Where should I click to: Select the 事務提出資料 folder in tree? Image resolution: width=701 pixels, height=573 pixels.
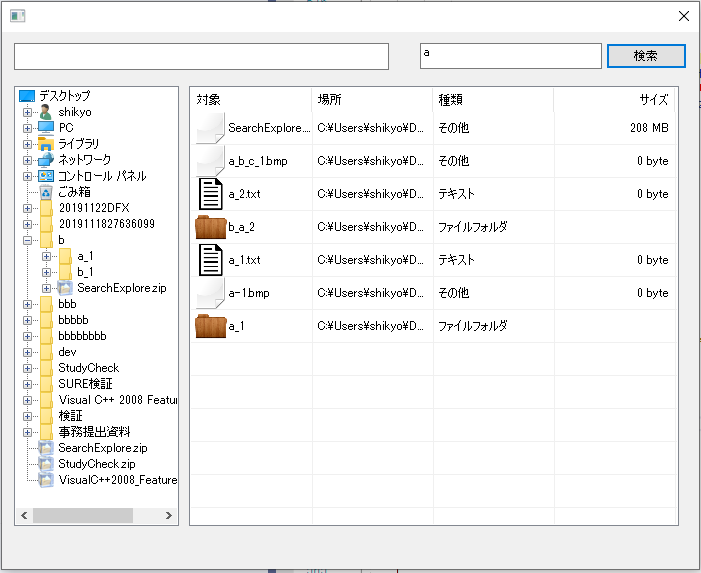coord(94,432)
